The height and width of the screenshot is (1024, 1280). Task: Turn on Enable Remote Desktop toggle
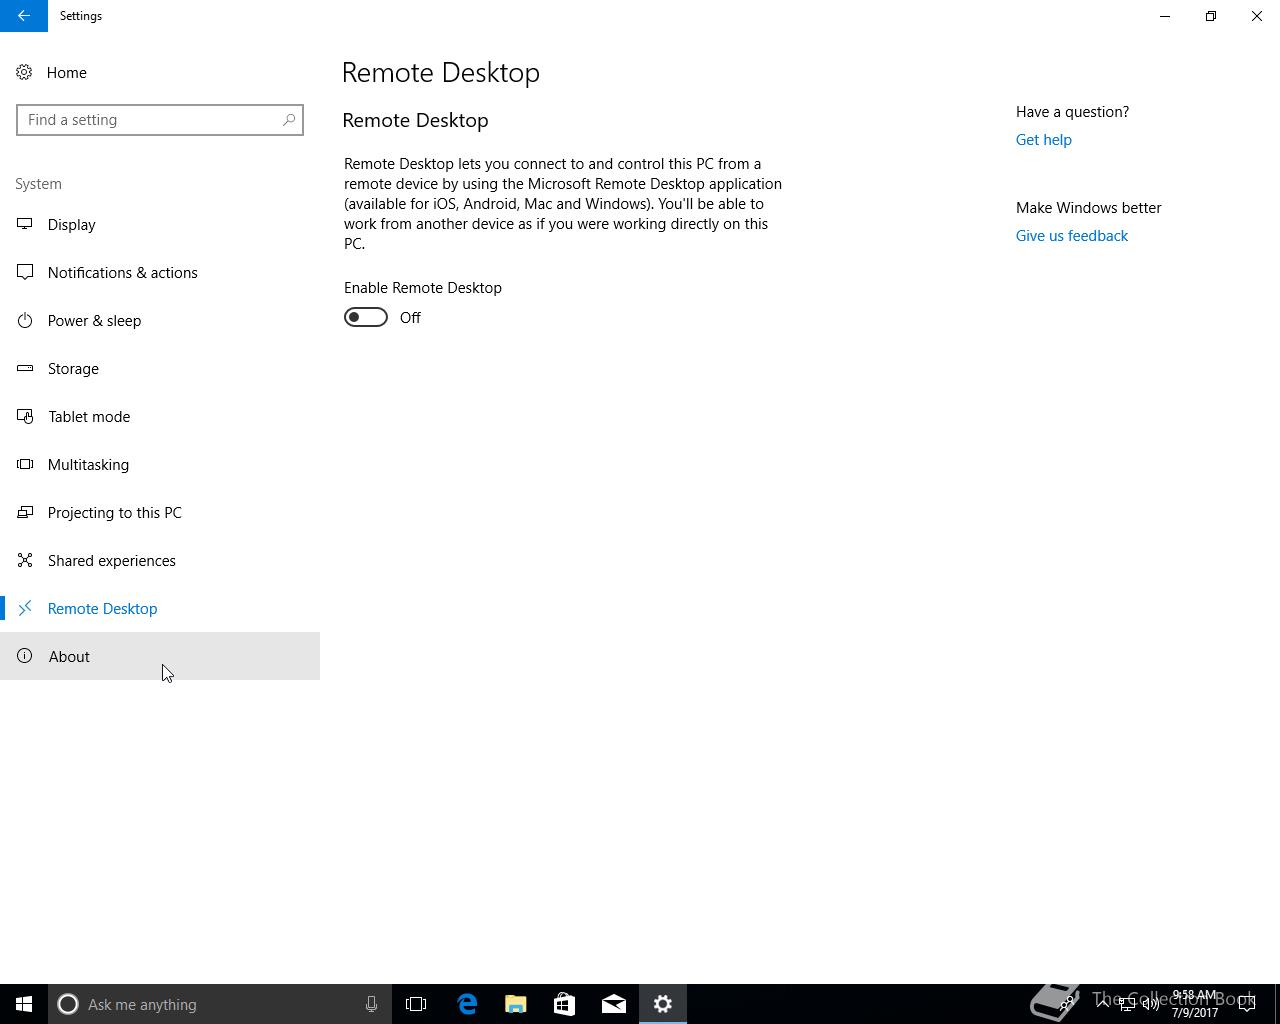click(366, 317)
